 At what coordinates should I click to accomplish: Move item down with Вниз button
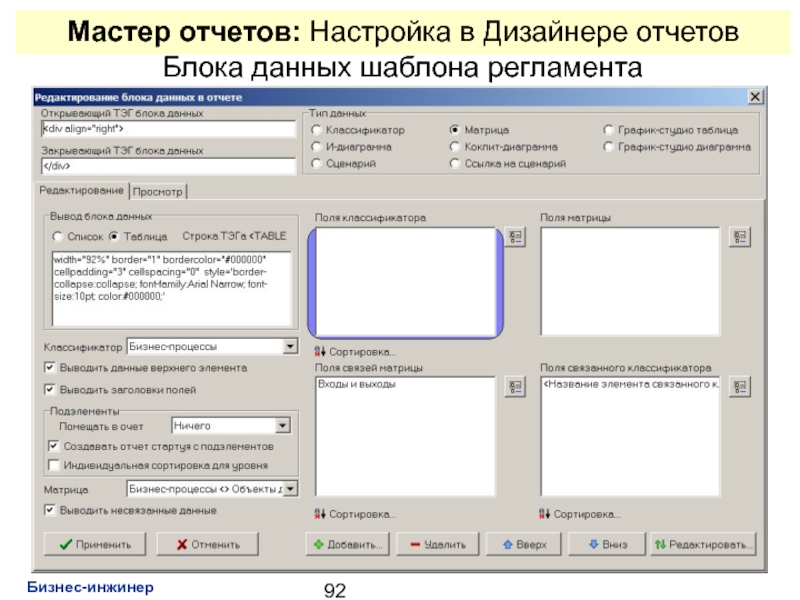coord(607,544)
